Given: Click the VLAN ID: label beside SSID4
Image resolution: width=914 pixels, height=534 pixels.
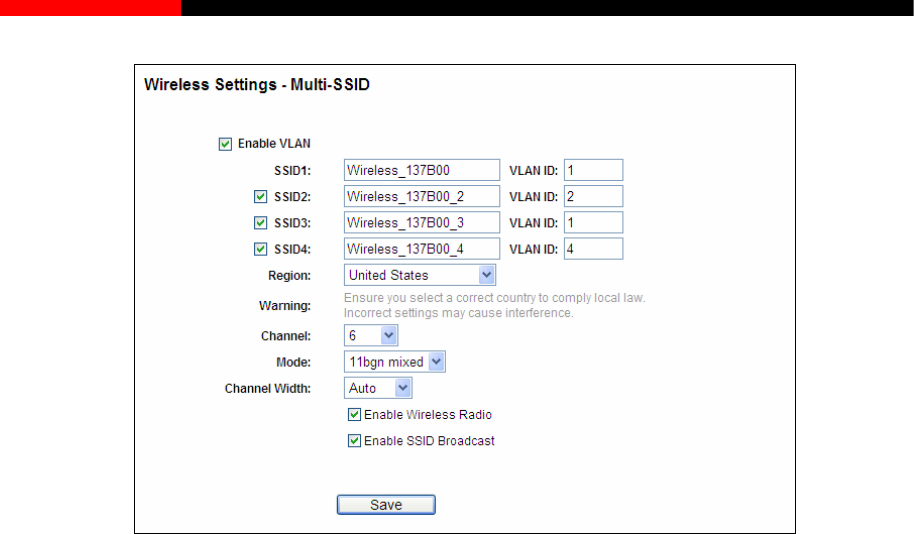Looking at the screenshot, I should [x=533, y=250].
